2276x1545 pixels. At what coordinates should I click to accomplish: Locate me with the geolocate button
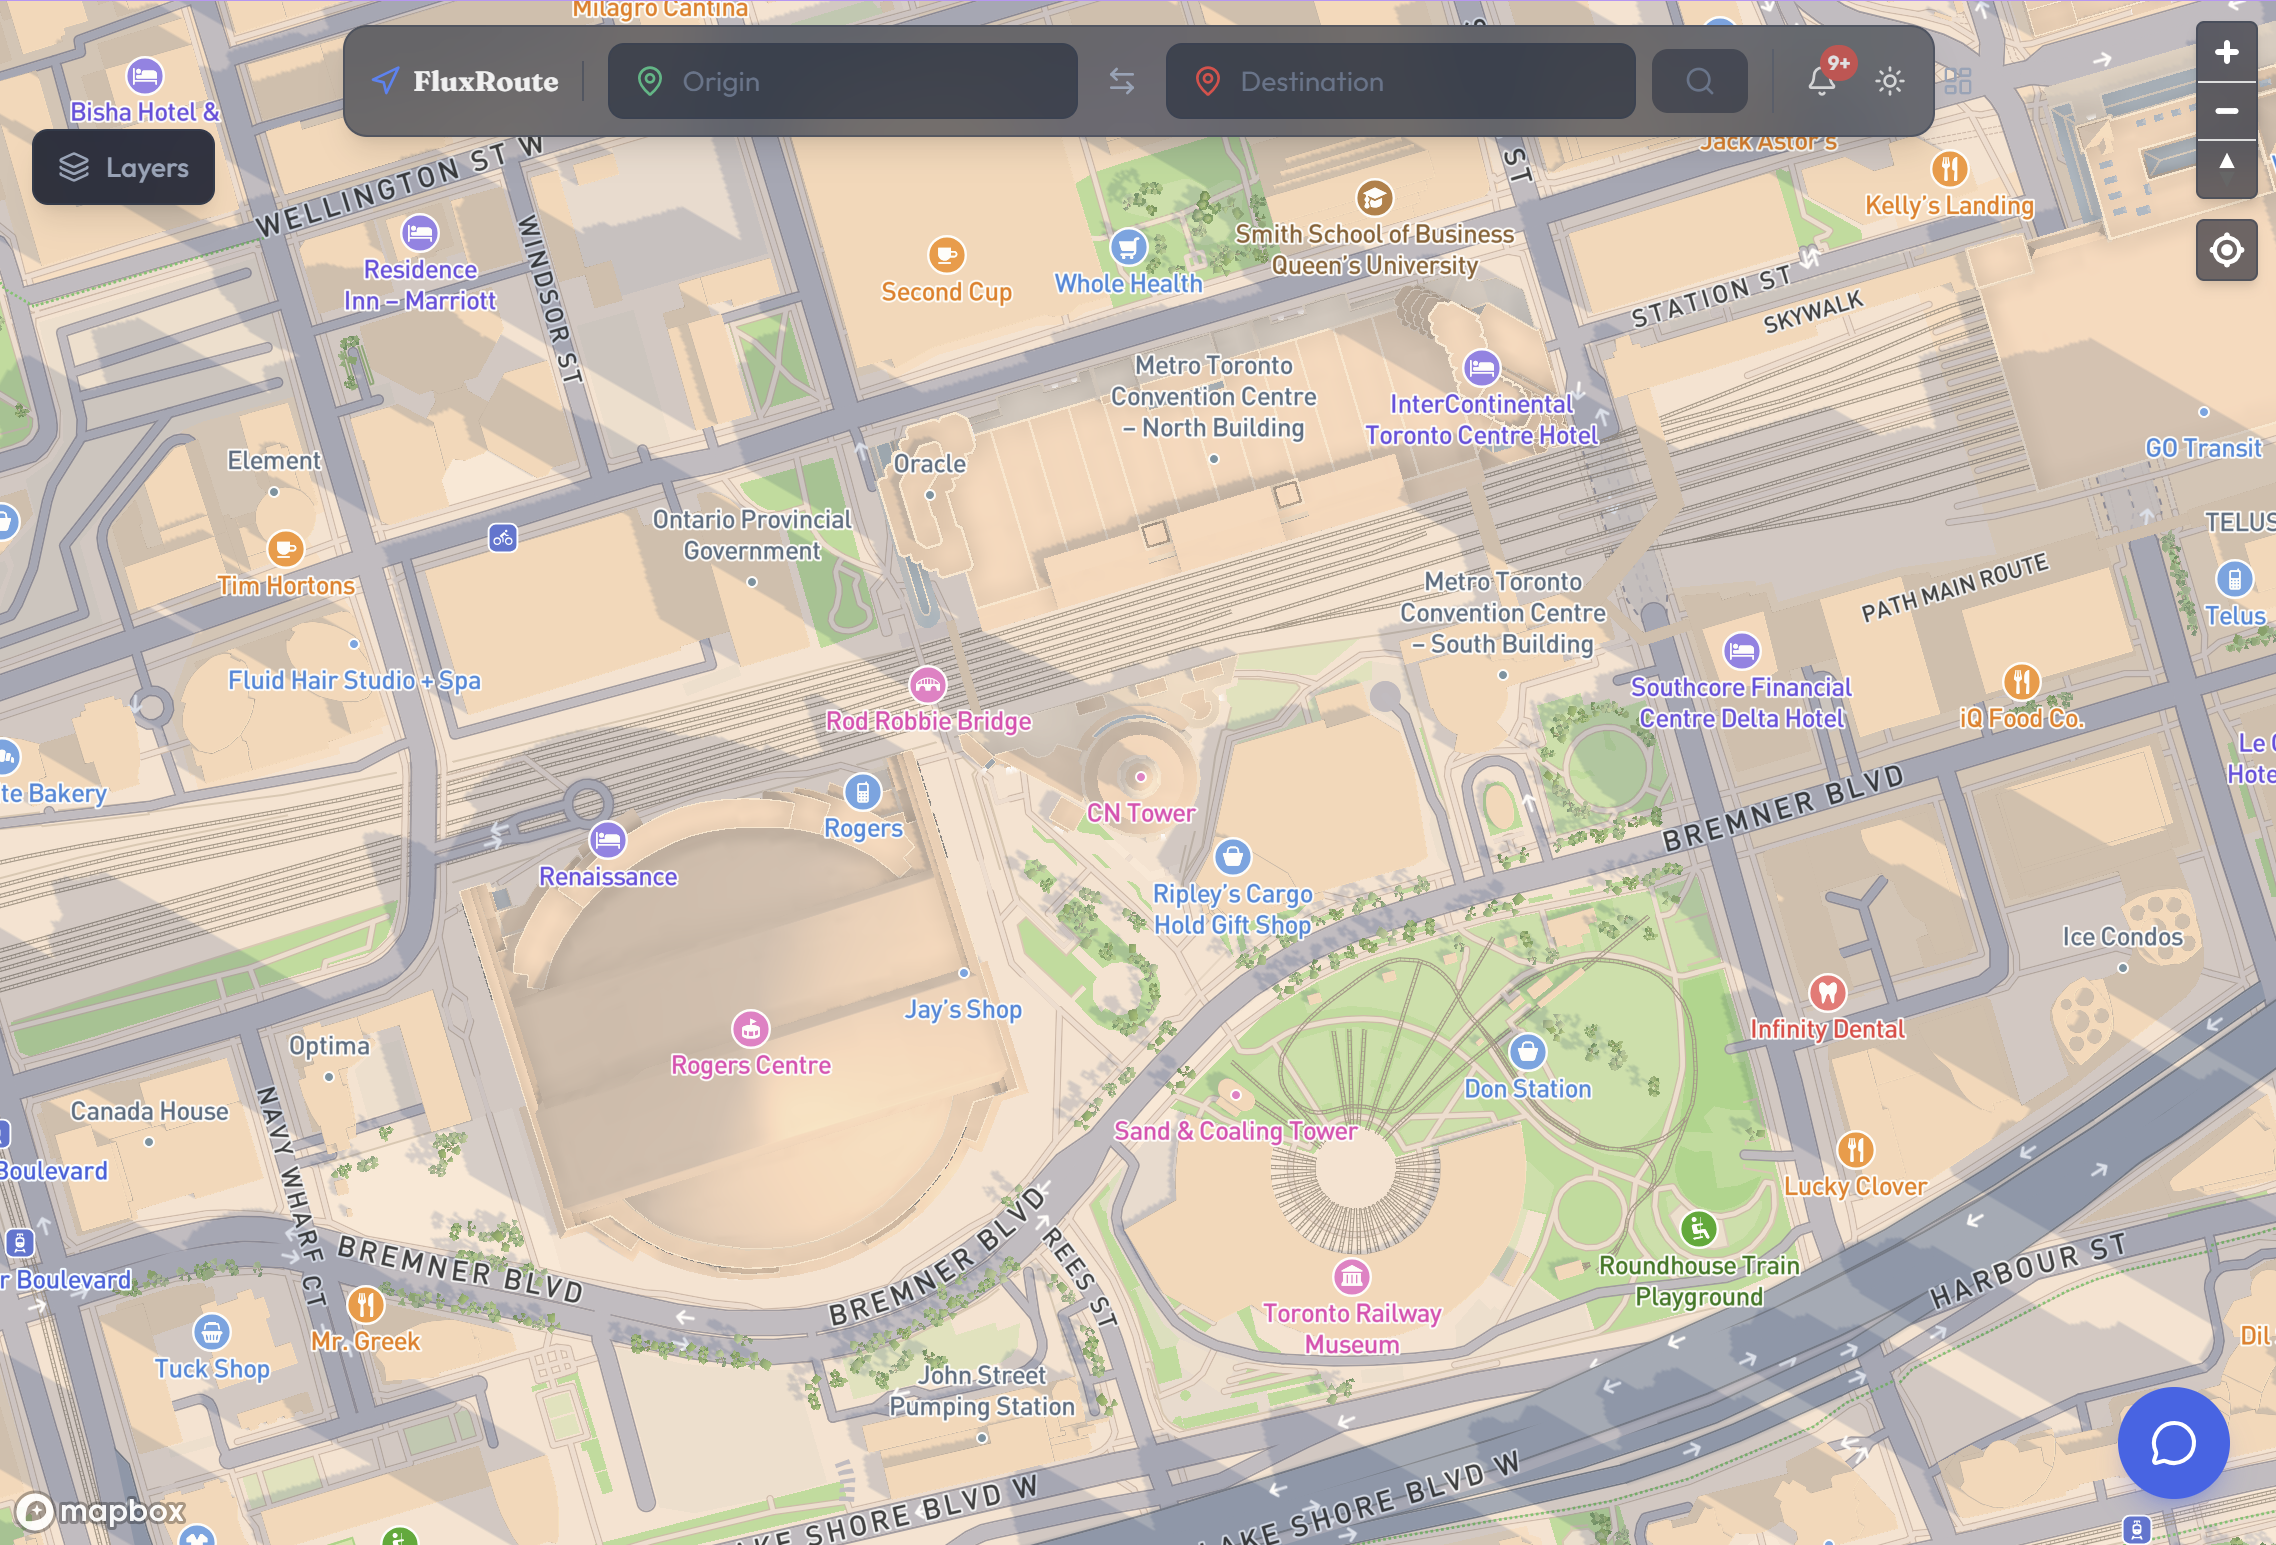tap(2226, 250)
